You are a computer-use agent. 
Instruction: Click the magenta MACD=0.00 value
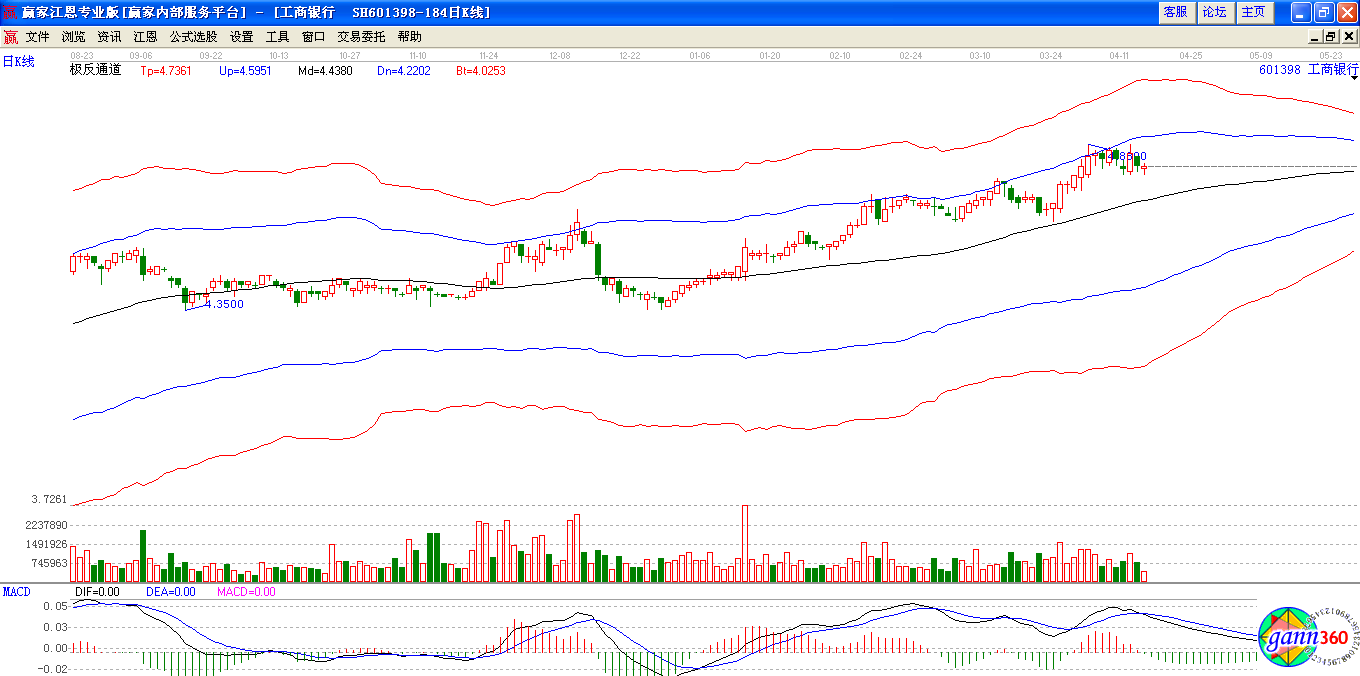[246, 592]
